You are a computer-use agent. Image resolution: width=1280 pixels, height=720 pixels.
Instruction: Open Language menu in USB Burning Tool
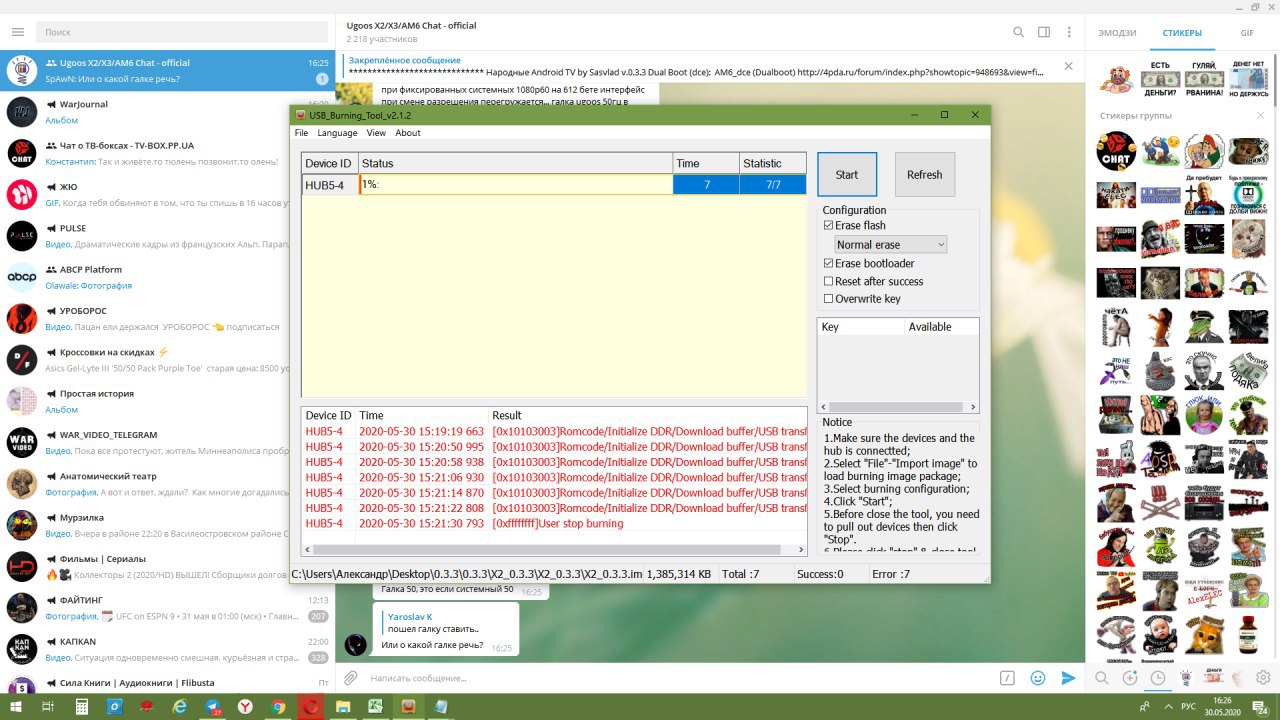tap(337, 133)
